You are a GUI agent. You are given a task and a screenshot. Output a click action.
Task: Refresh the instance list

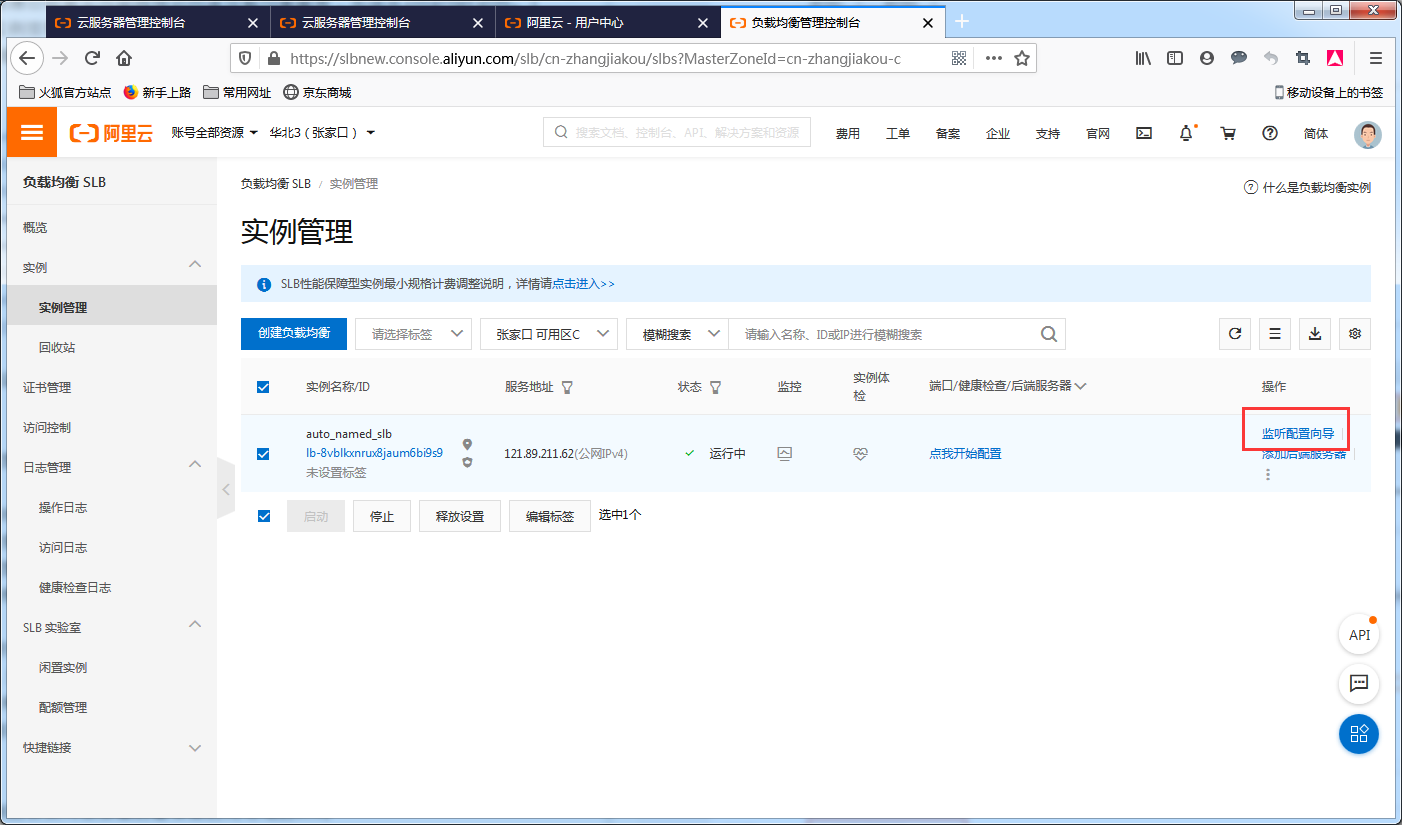1234,333
